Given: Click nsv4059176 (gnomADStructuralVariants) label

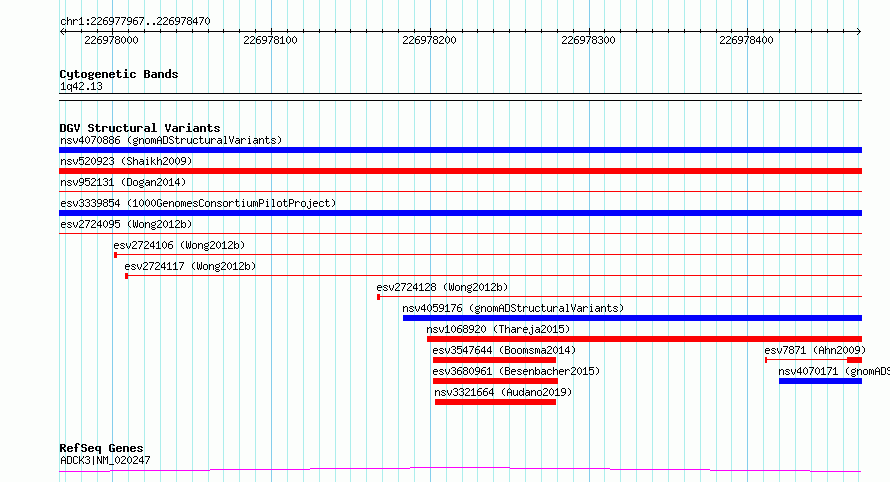Looking at the screenshot, I should (x=513, y=308).
